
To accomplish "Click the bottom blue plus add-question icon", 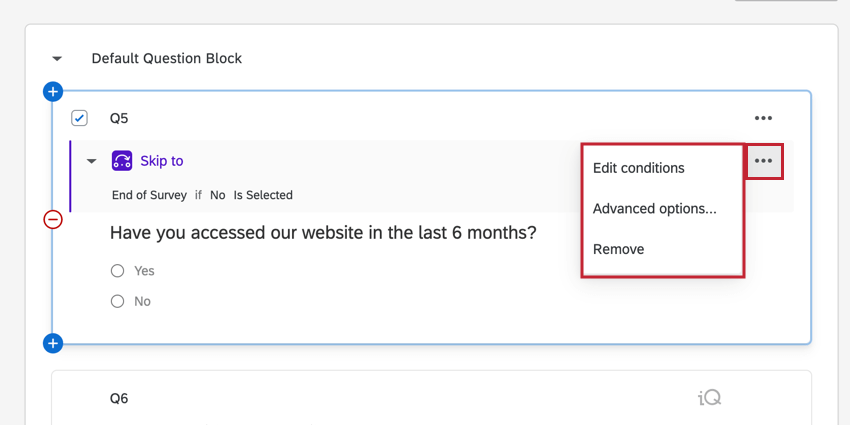I will pyautogui.click(x=53, y=344).
